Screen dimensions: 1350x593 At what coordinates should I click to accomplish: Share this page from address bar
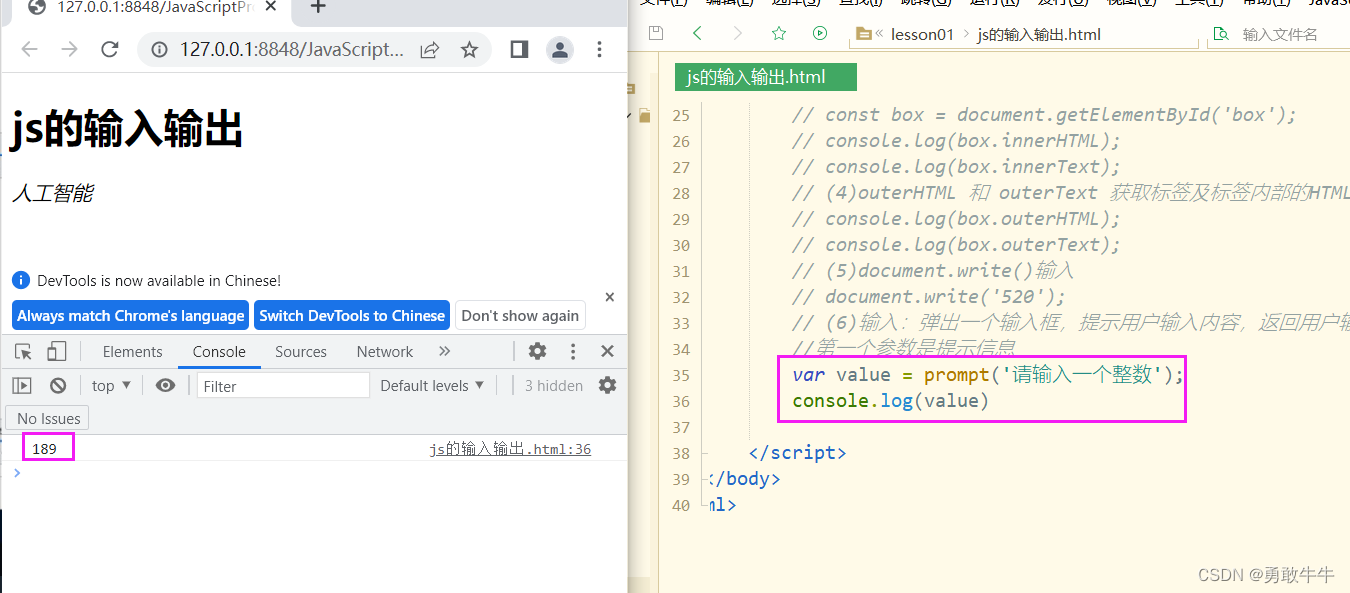430,49
